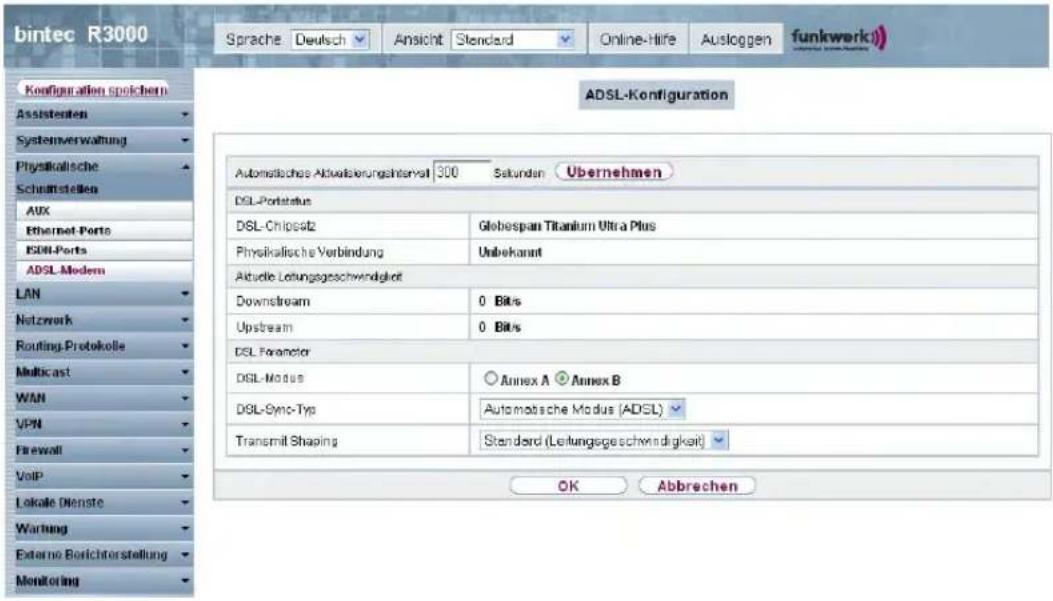Expand the Systemverwaltung menu section

tap(103, 140)
